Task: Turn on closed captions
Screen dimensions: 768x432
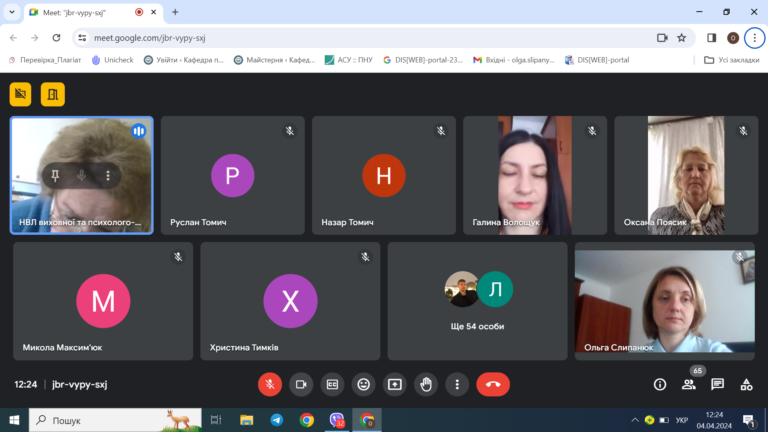Action: pos(332,384)
